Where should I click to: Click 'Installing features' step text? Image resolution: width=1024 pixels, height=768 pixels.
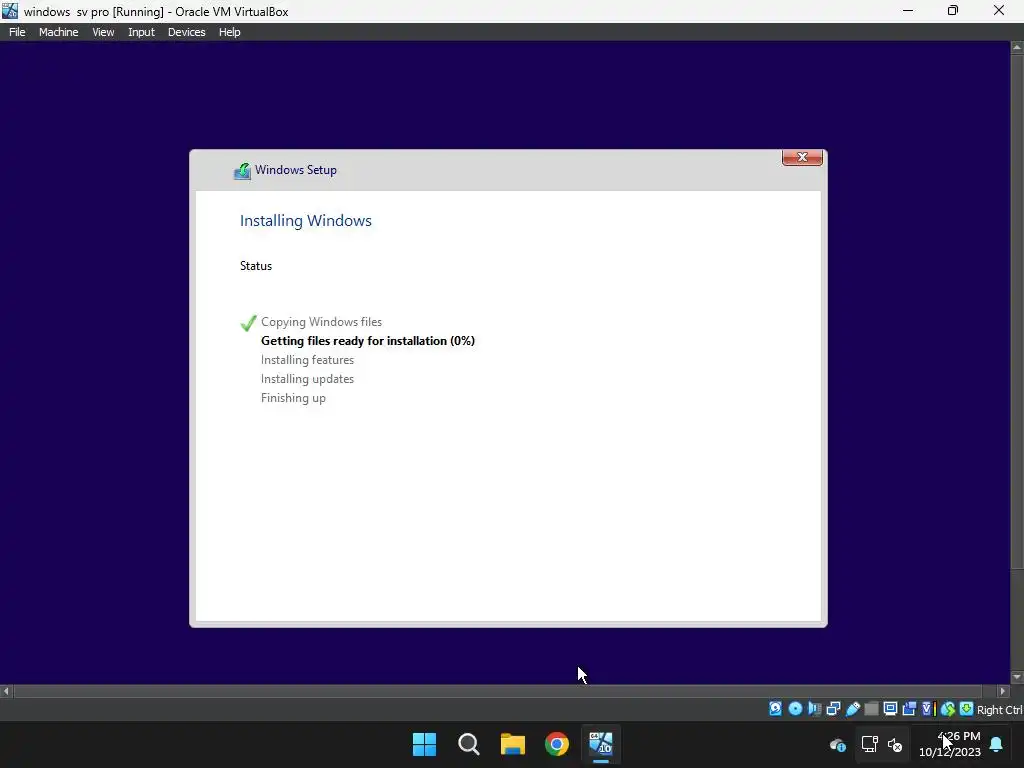307,360
